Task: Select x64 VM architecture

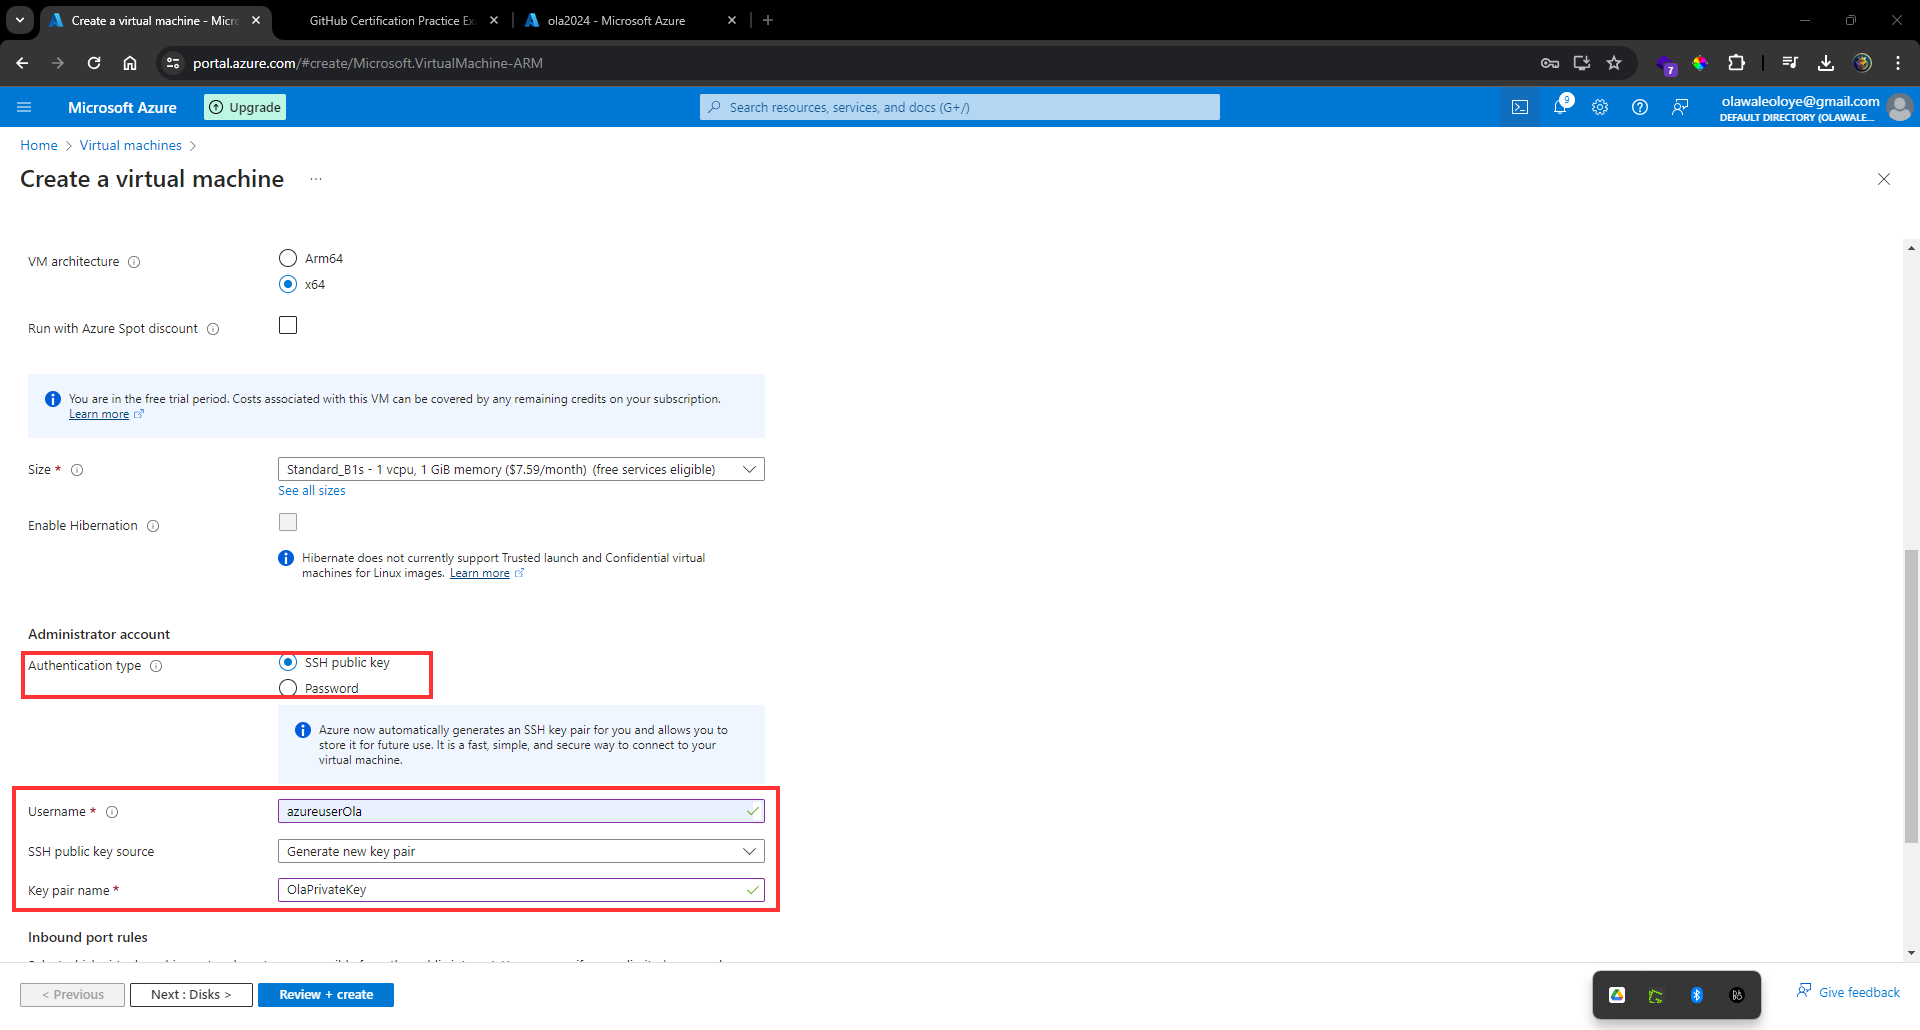Action: [x=288, y=284]
